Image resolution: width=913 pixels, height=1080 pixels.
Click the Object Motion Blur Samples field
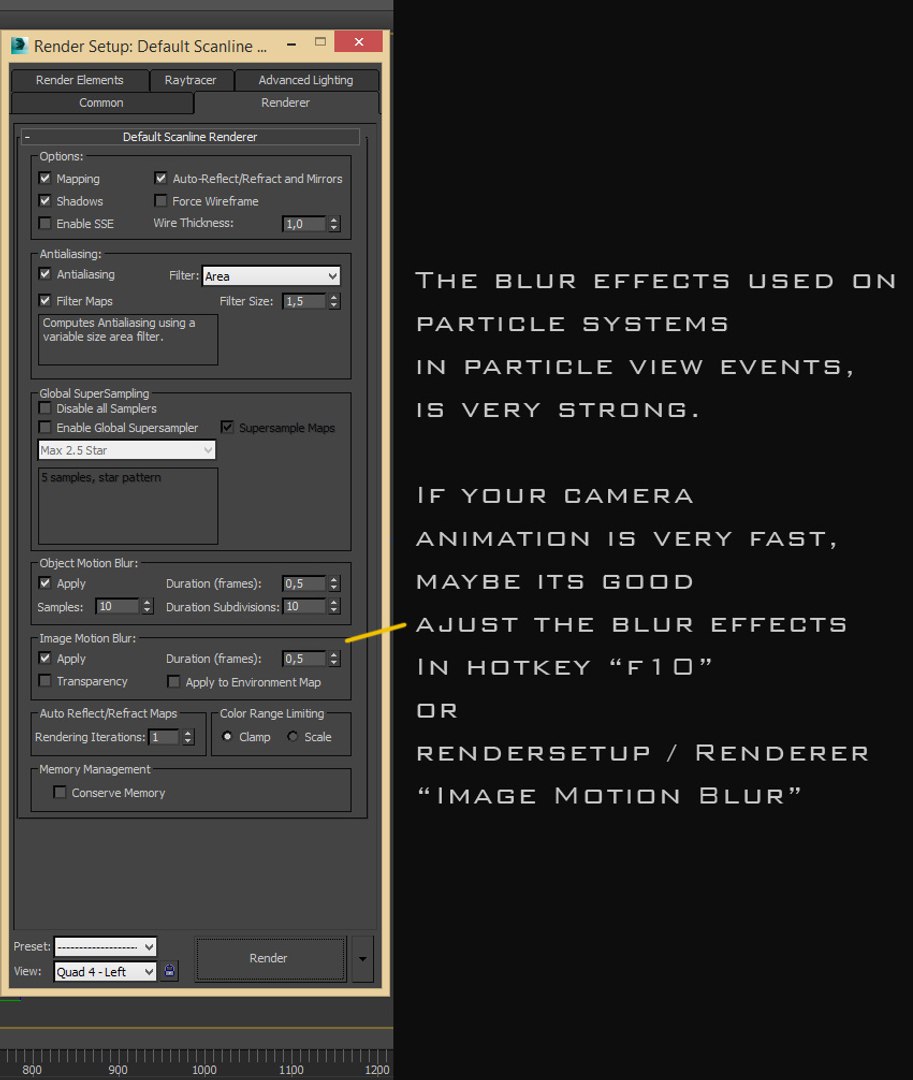117,606
